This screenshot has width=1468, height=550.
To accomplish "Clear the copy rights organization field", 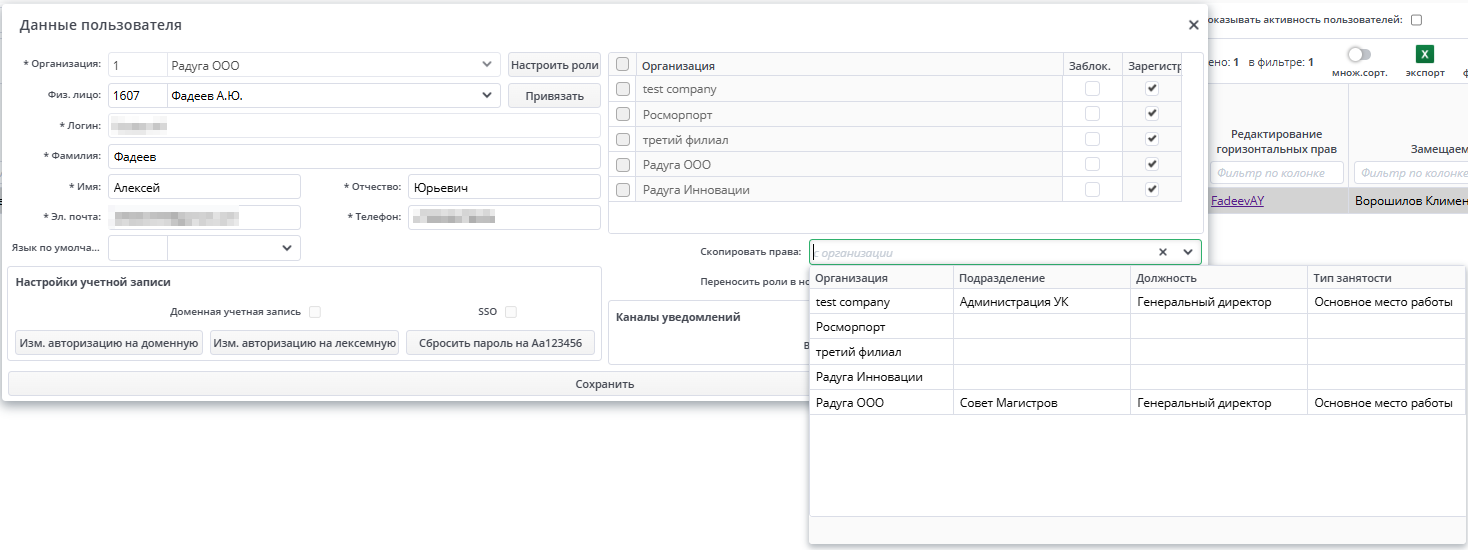I will pos(1163,253).
